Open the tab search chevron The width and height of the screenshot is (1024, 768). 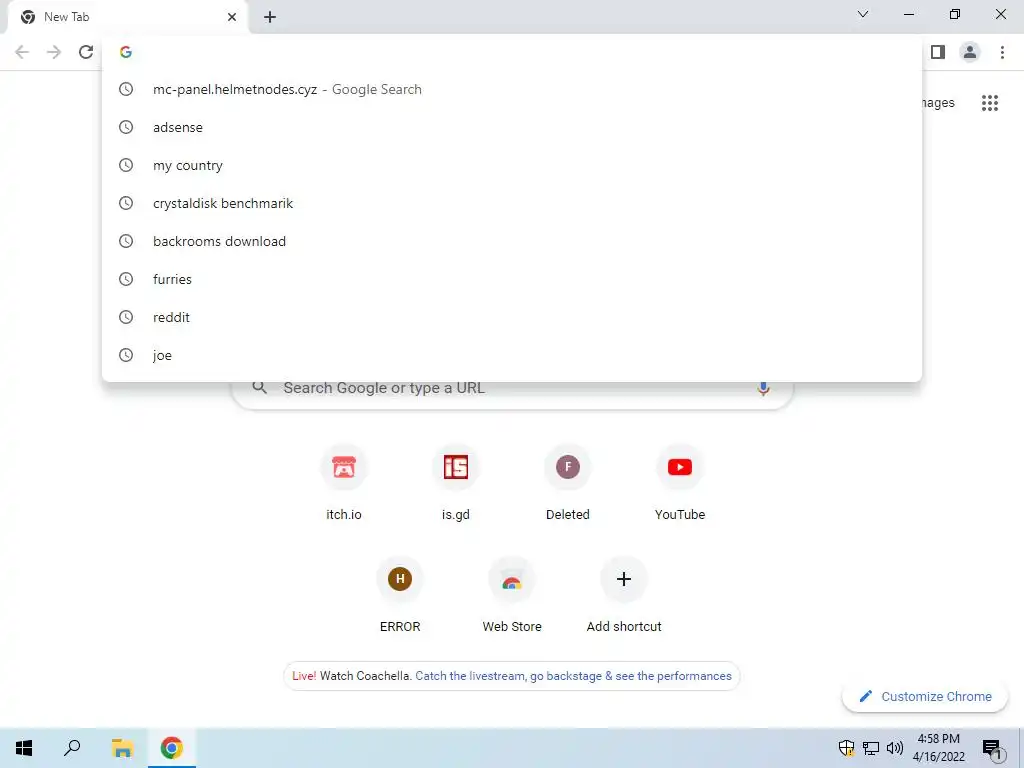coord(863,14)
